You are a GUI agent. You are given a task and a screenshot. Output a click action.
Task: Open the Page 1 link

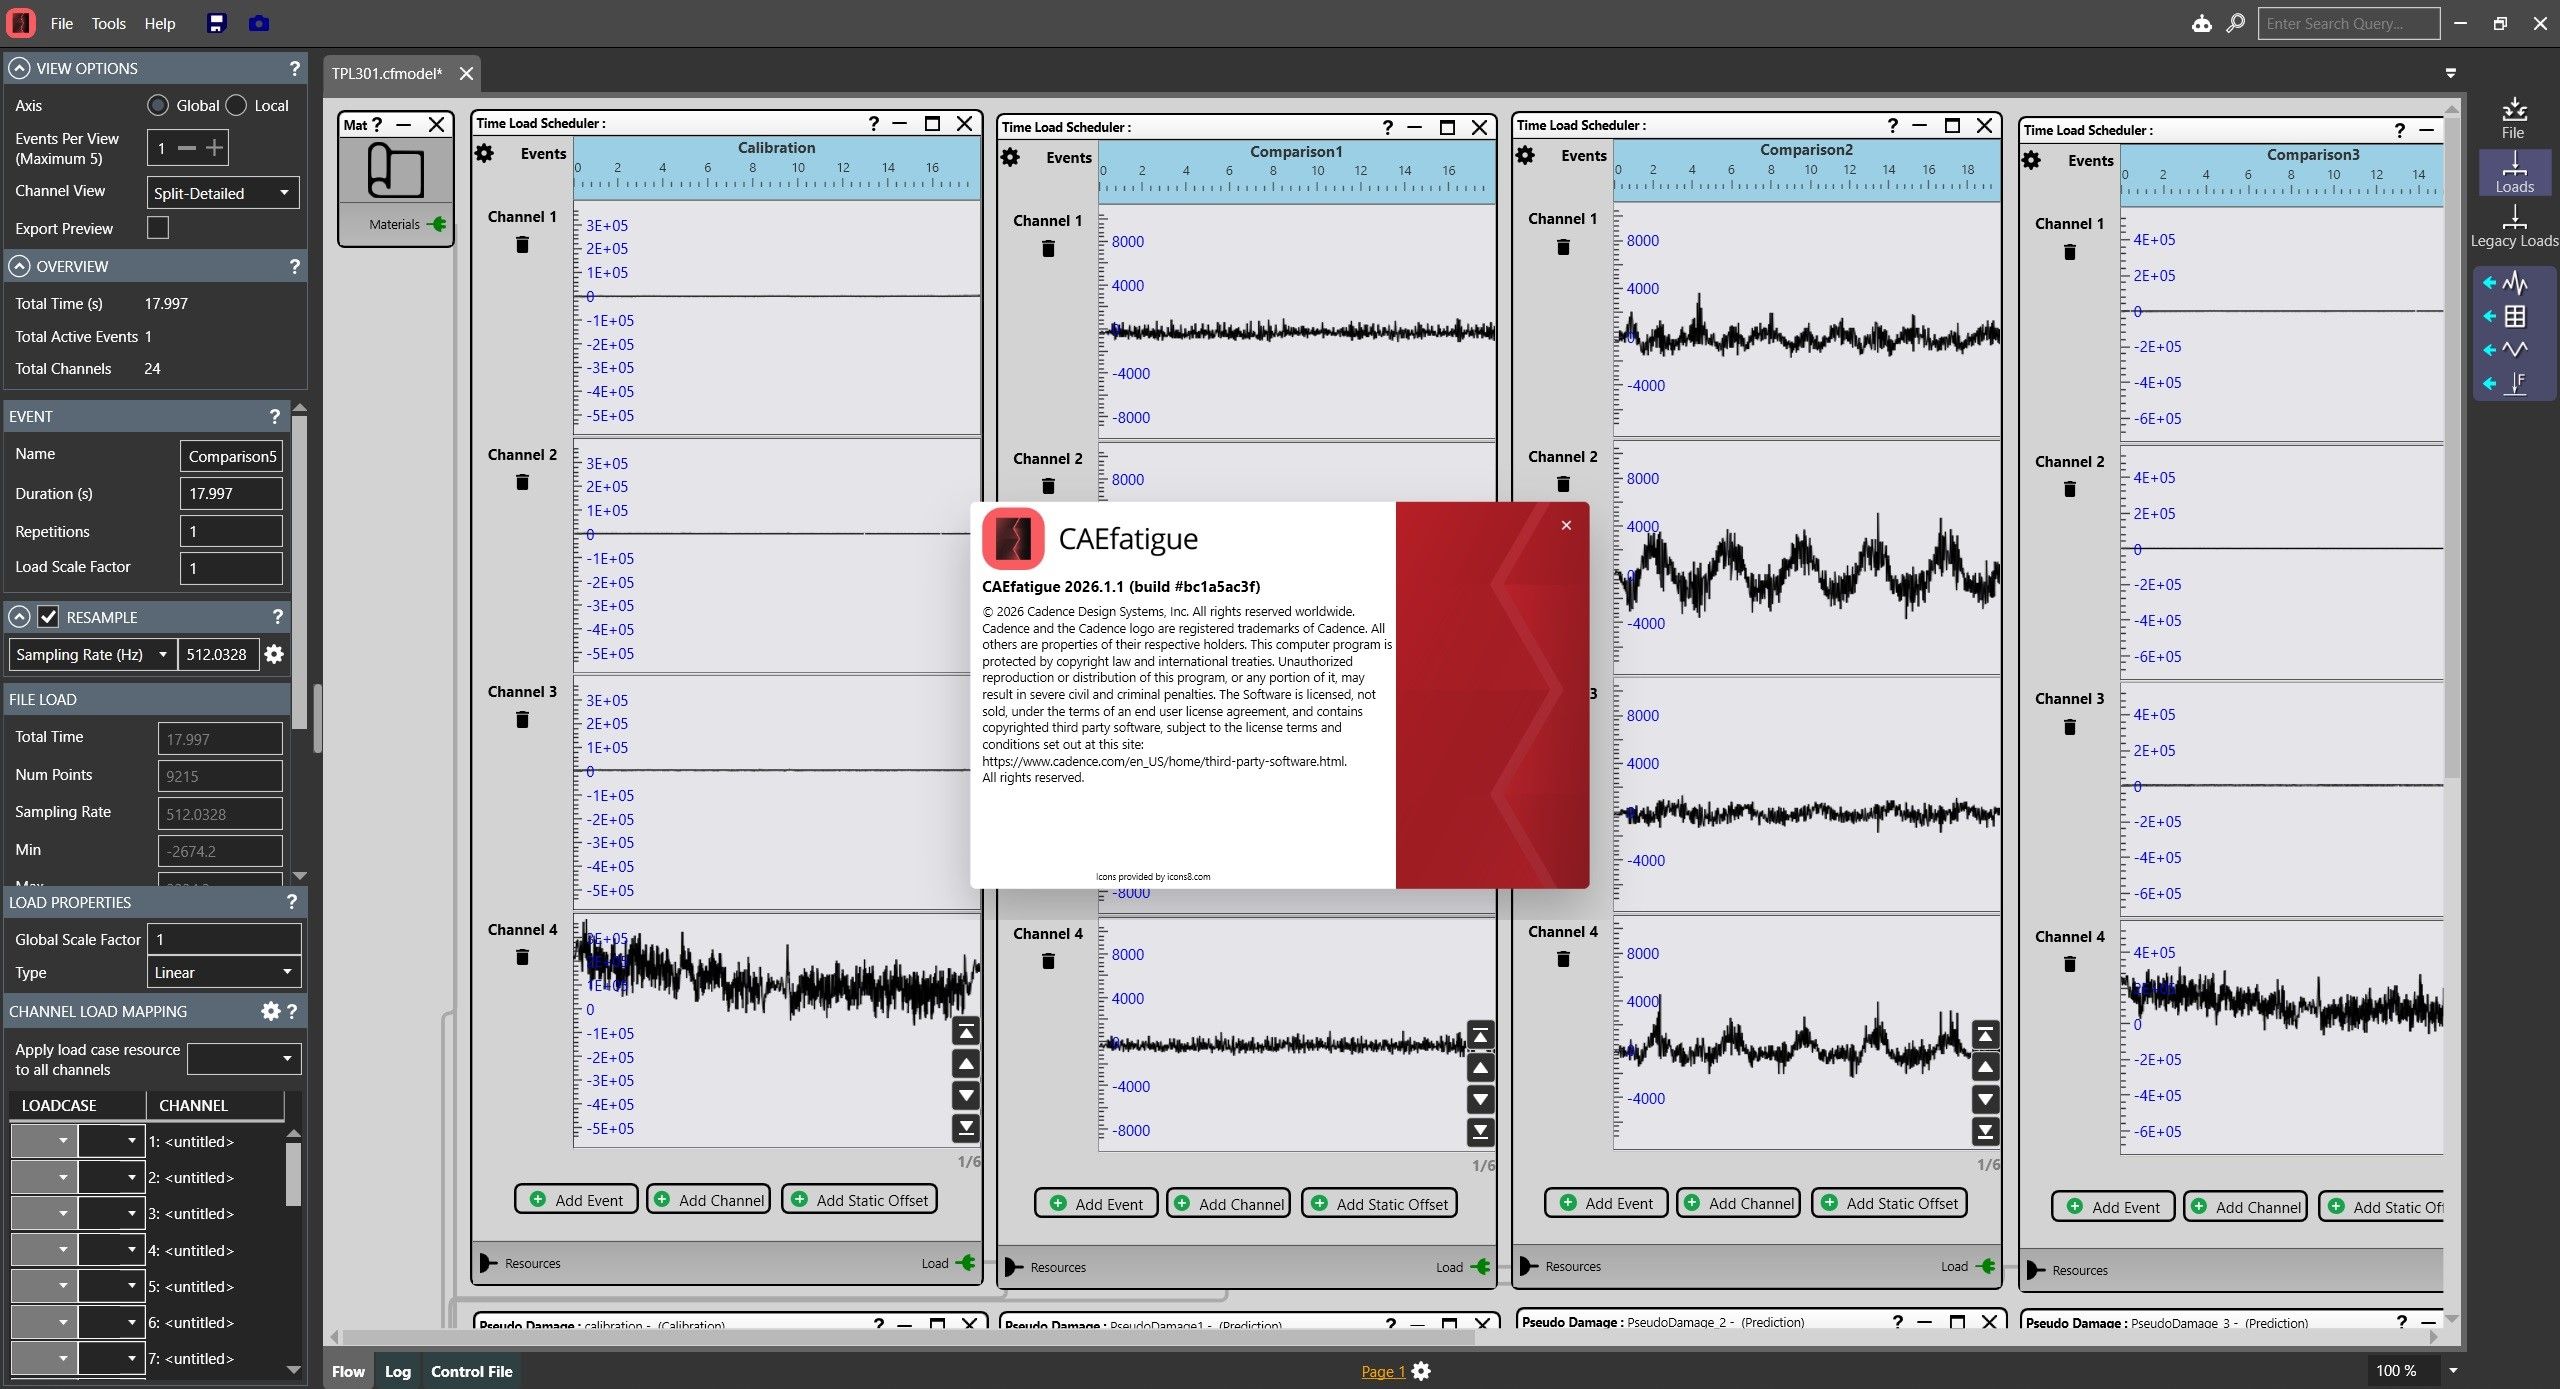[x=1383, y=1371]
